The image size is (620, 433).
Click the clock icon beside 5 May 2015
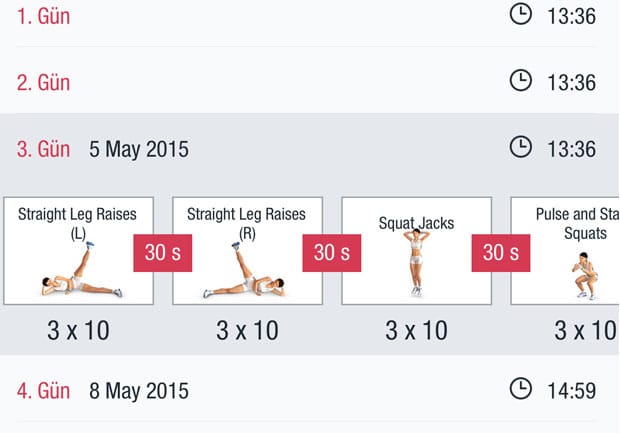(x=520, y=147)
